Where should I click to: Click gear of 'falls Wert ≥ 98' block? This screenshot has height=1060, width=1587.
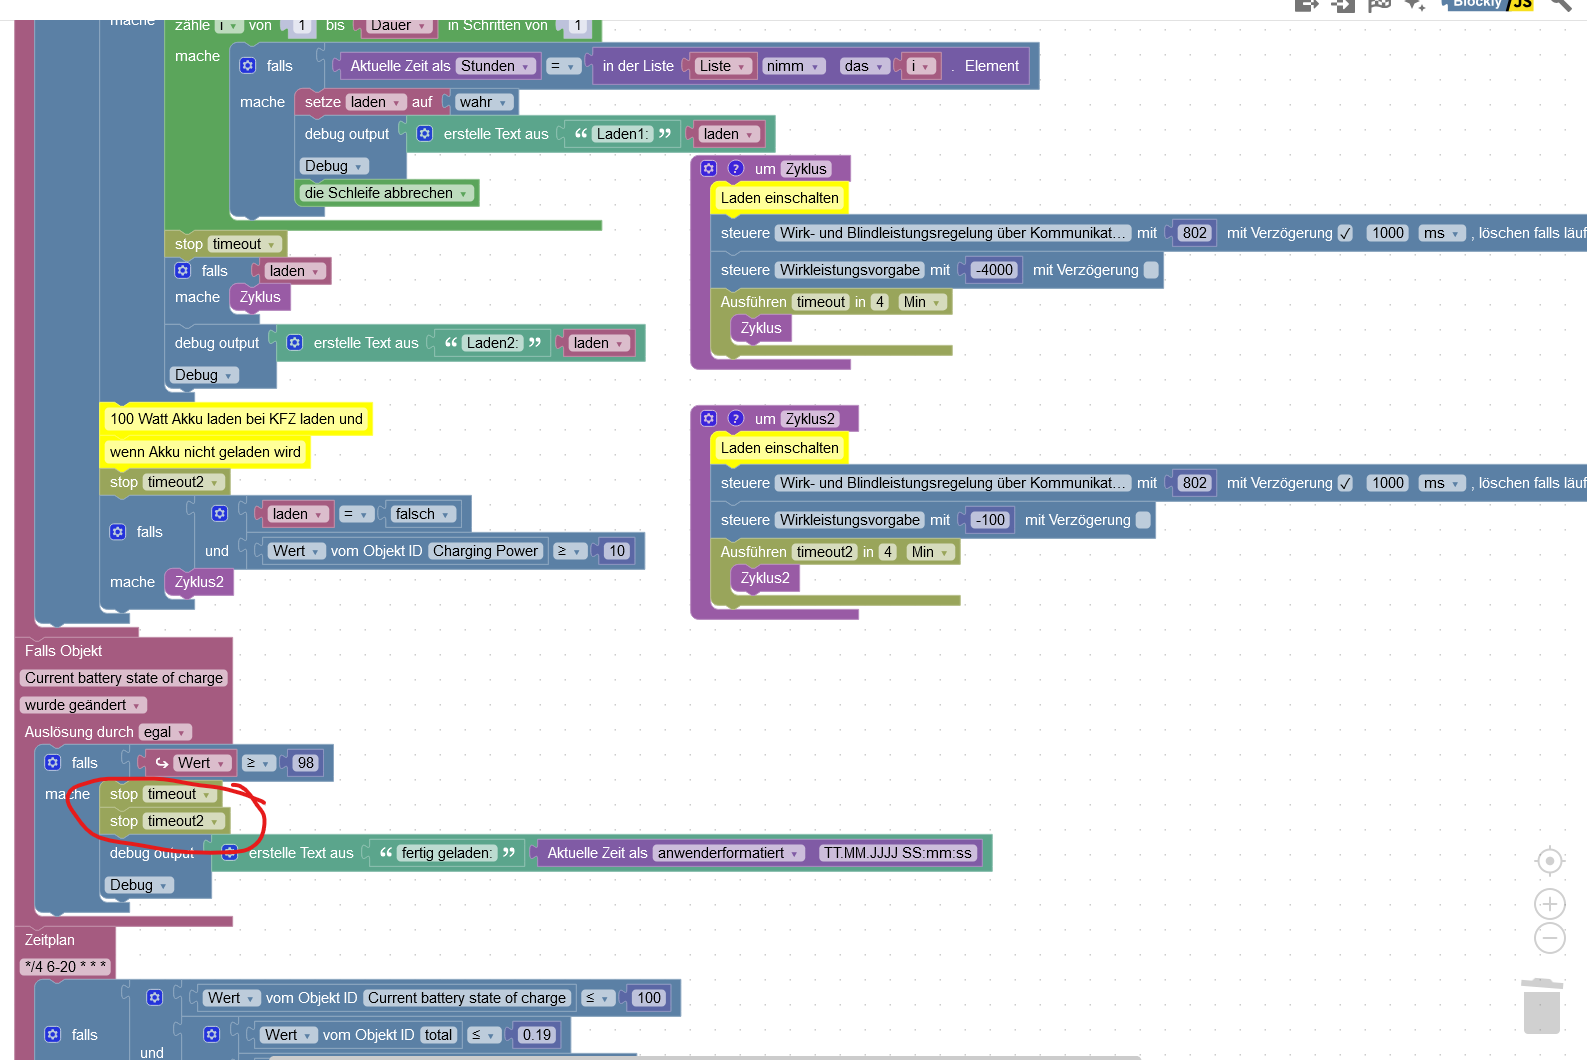pos(52,763)
